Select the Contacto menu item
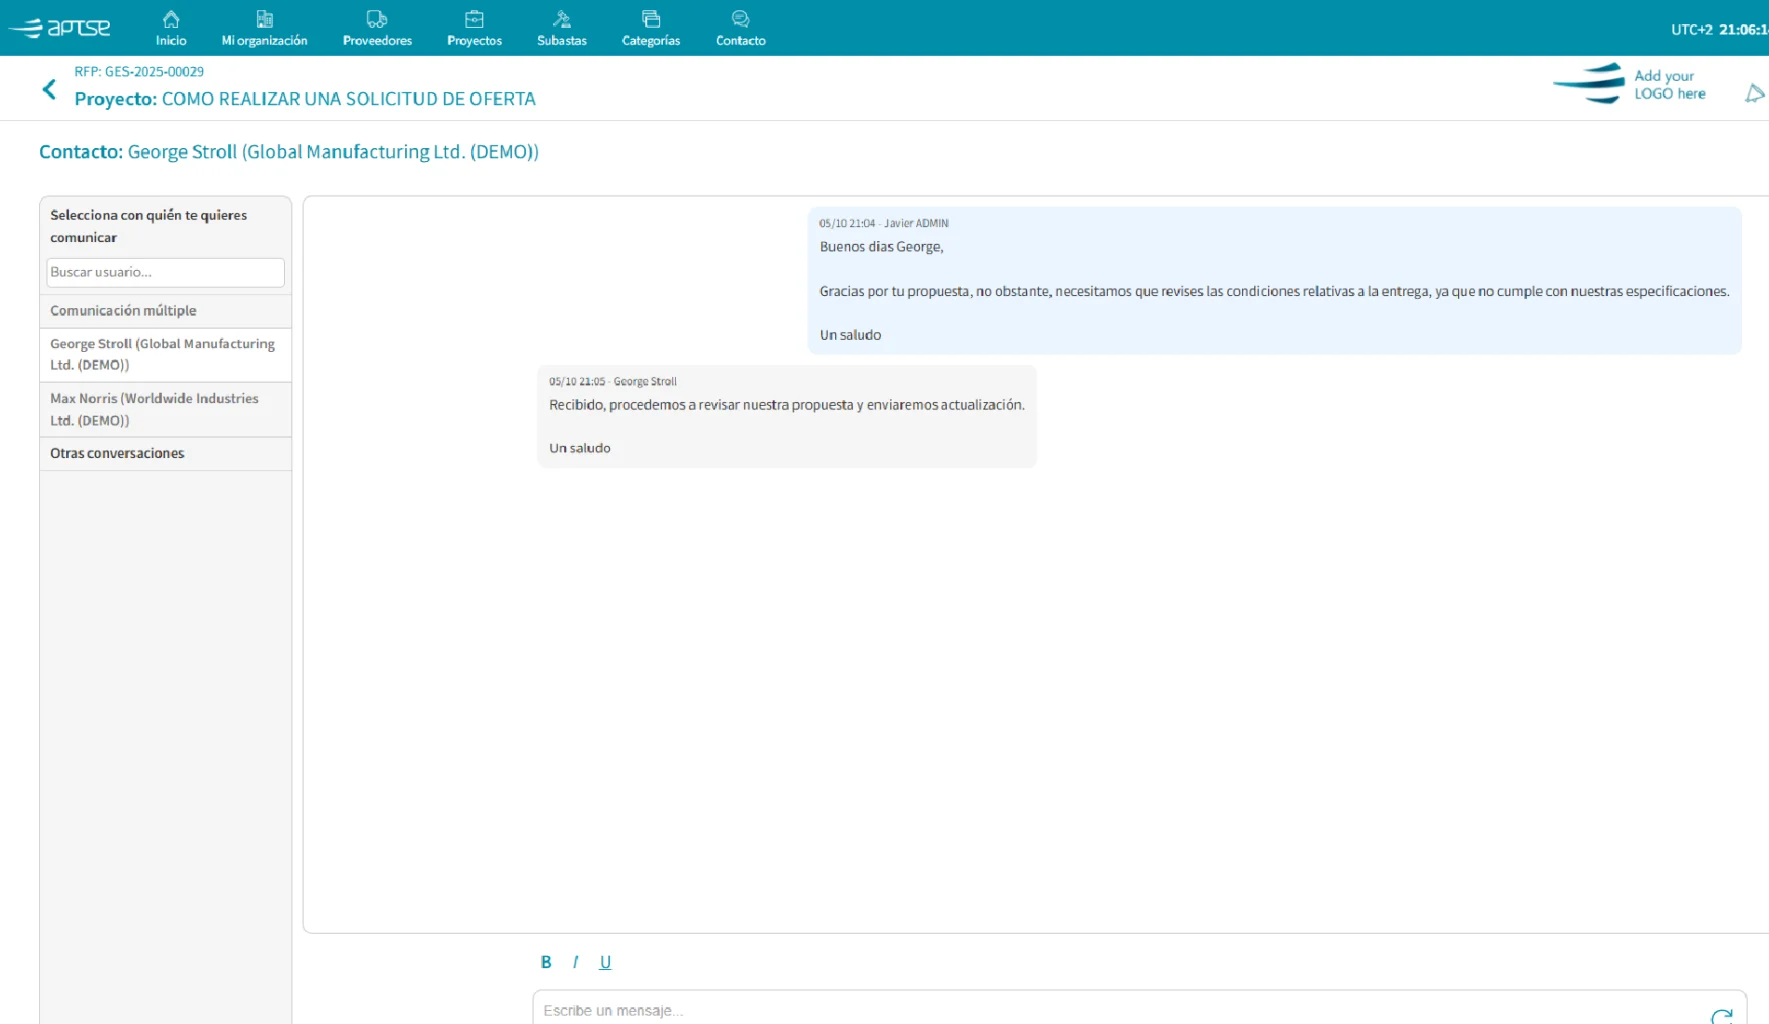The width and height of the screenshot is (1769, 1024). (740, 40)
